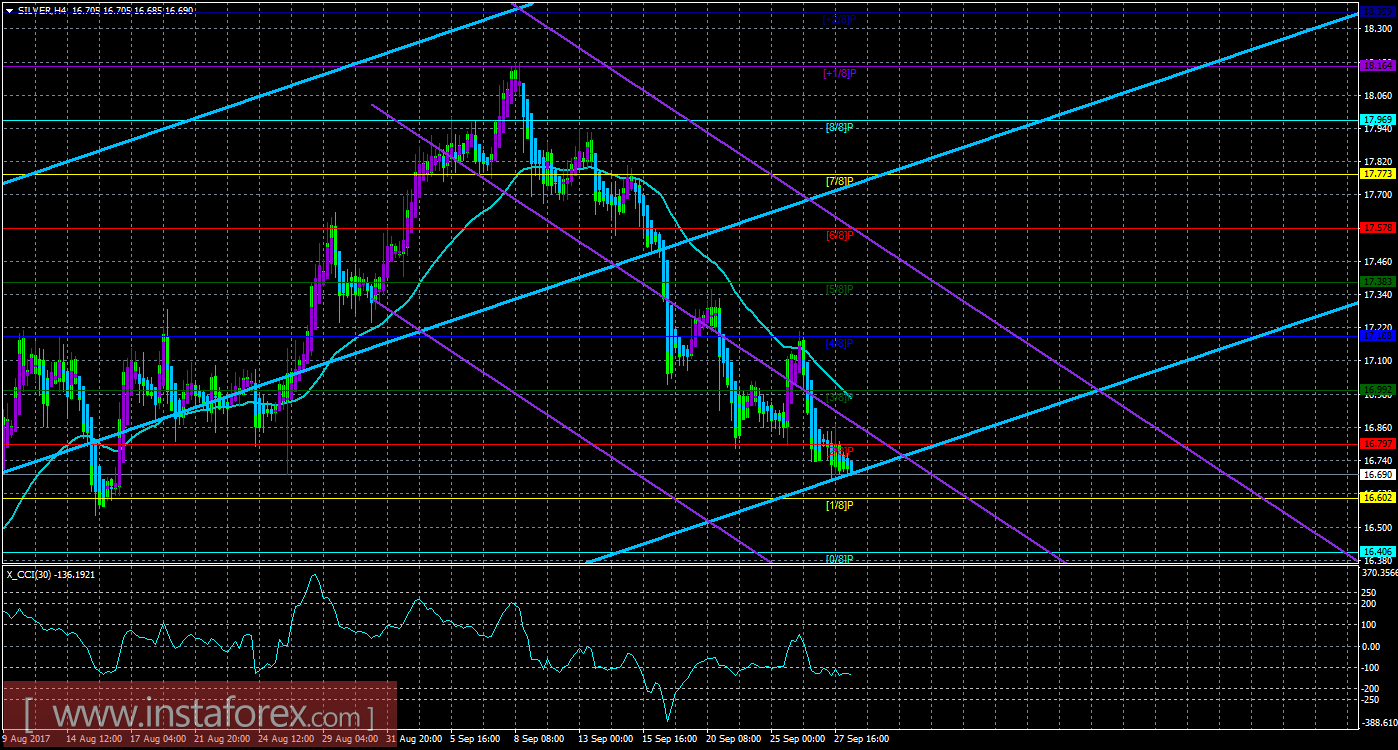Click the cyan 16.406 price level tag
Image resolution: width=1398 pixels, height=750 pixels.
pos(1376,552)
